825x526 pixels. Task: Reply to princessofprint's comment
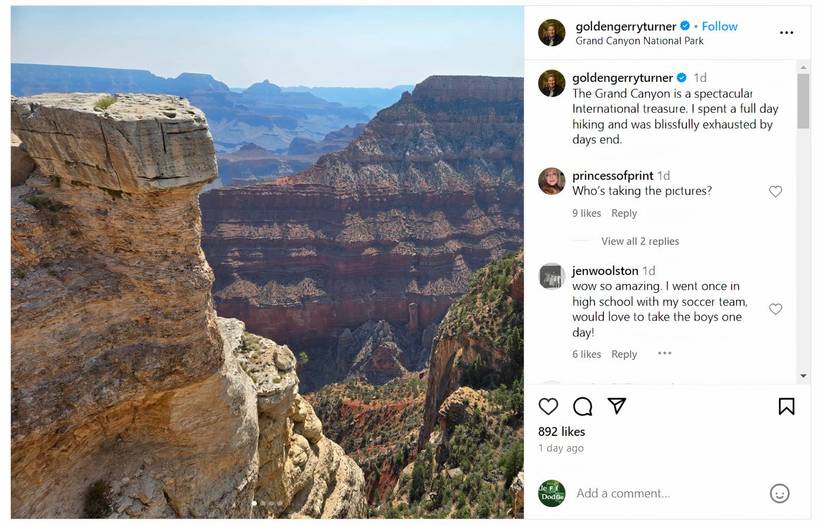tap(624, 213)
